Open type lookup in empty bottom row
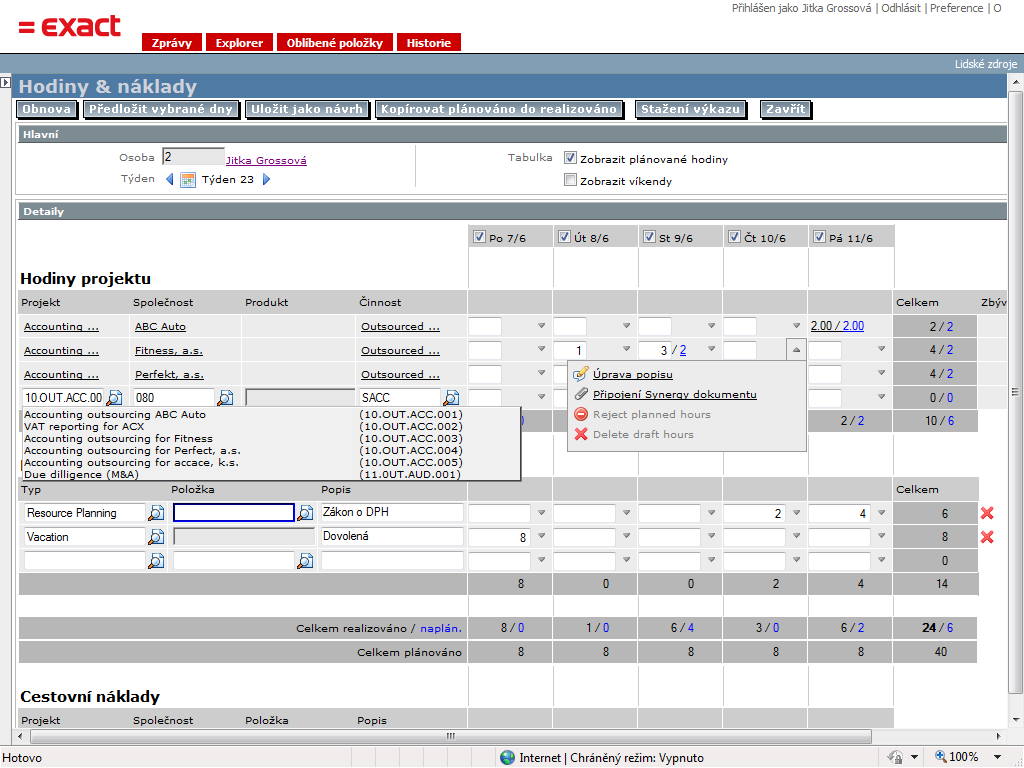 (156, 560)
